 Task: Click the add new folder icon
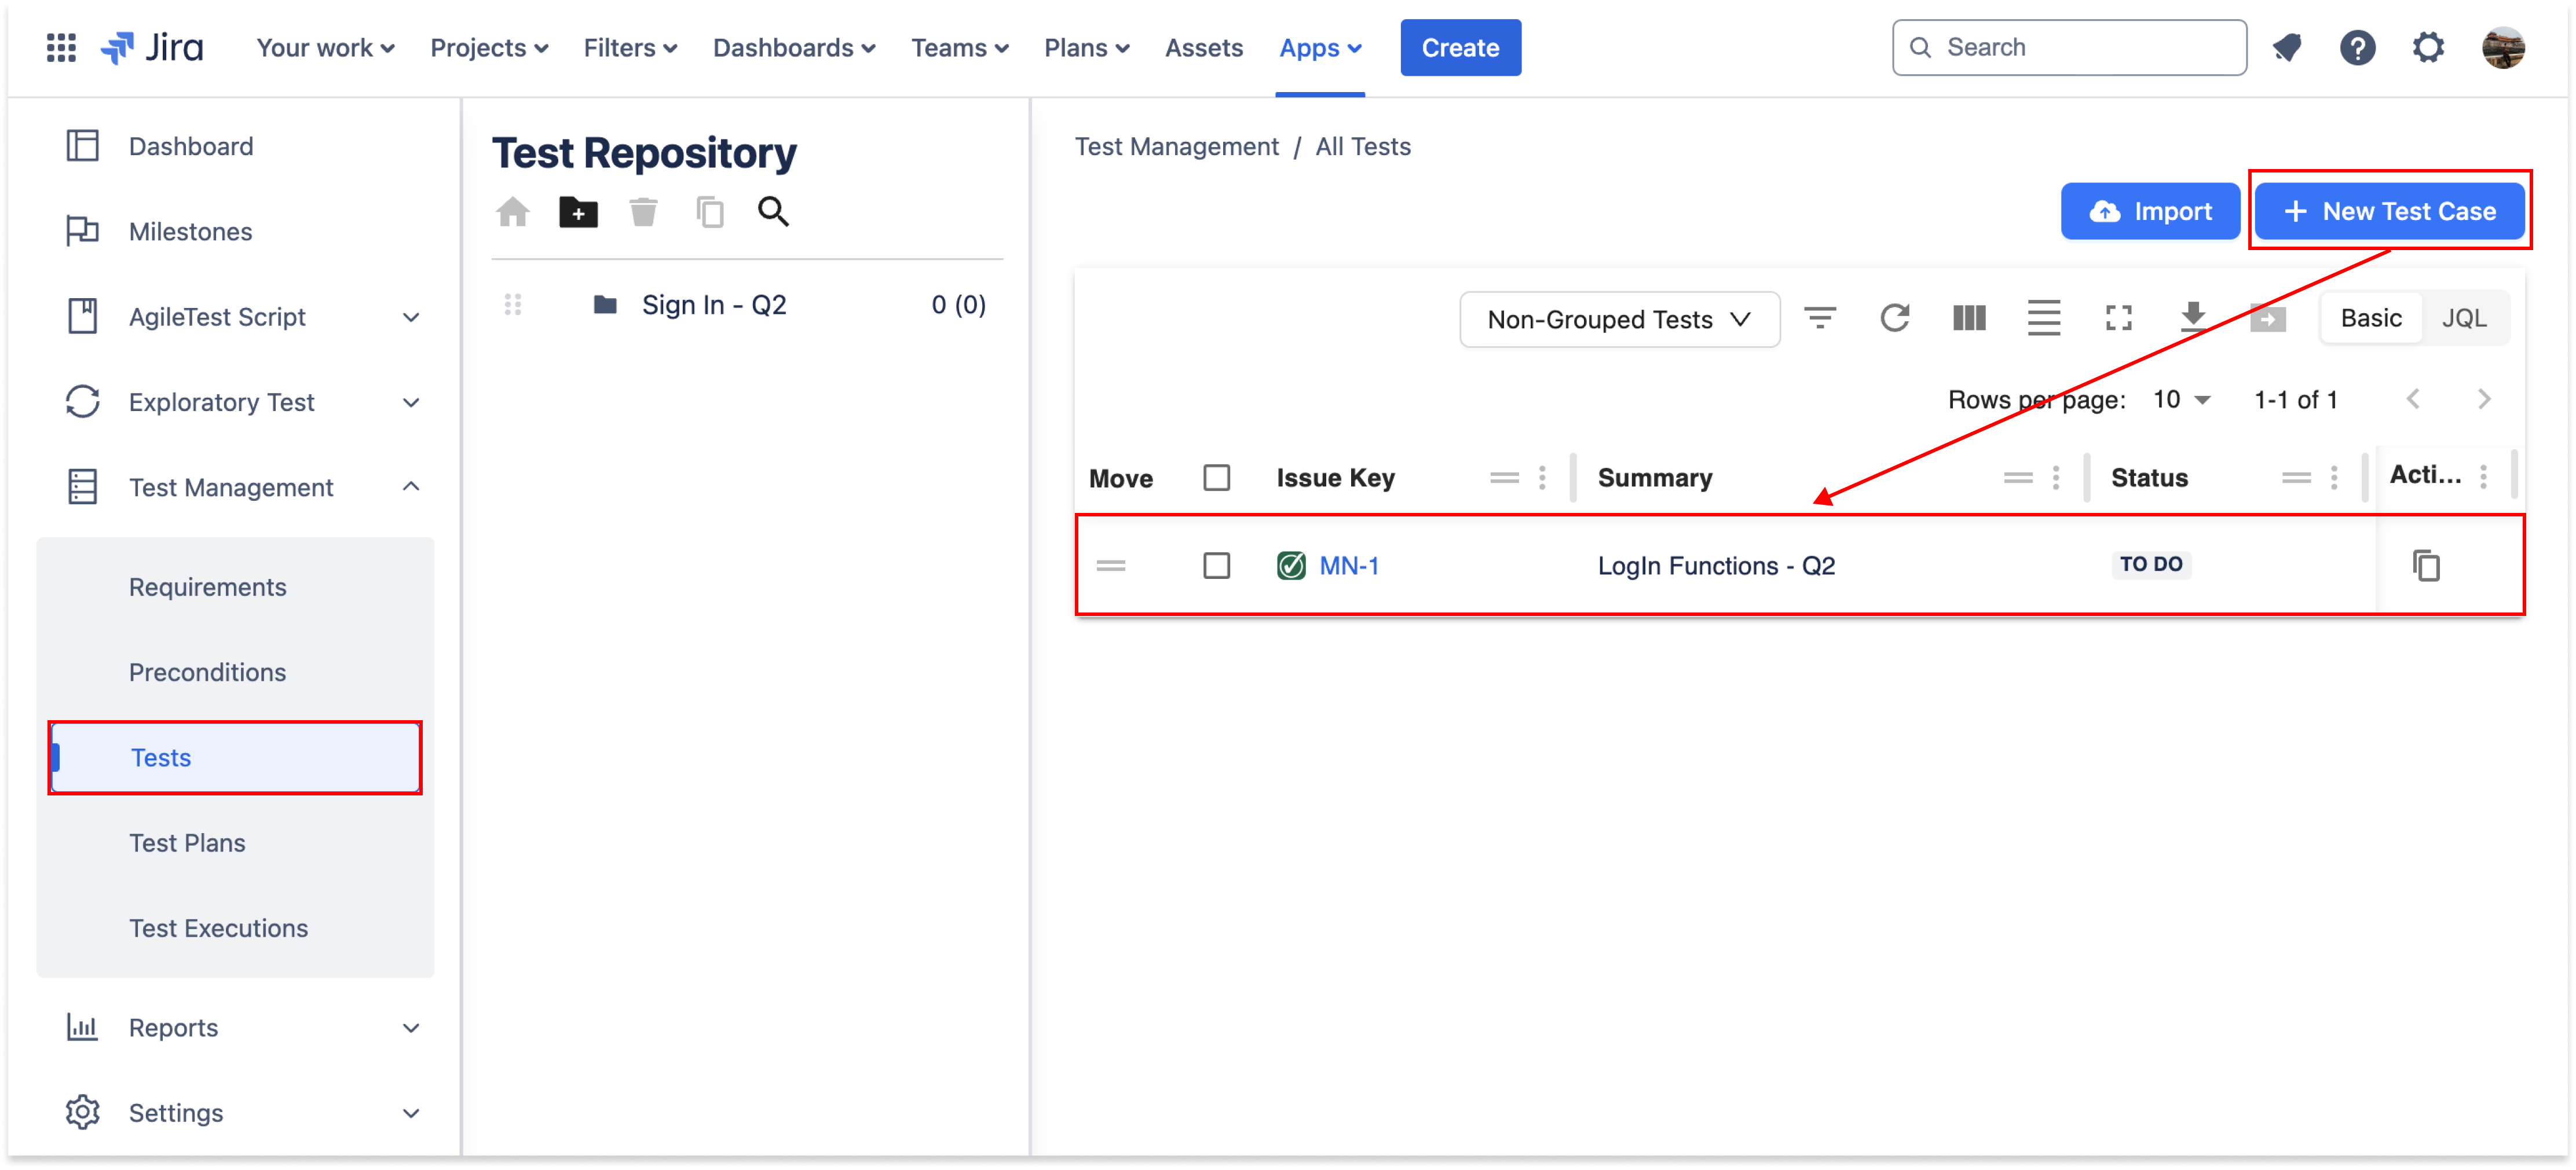(578, 212)
